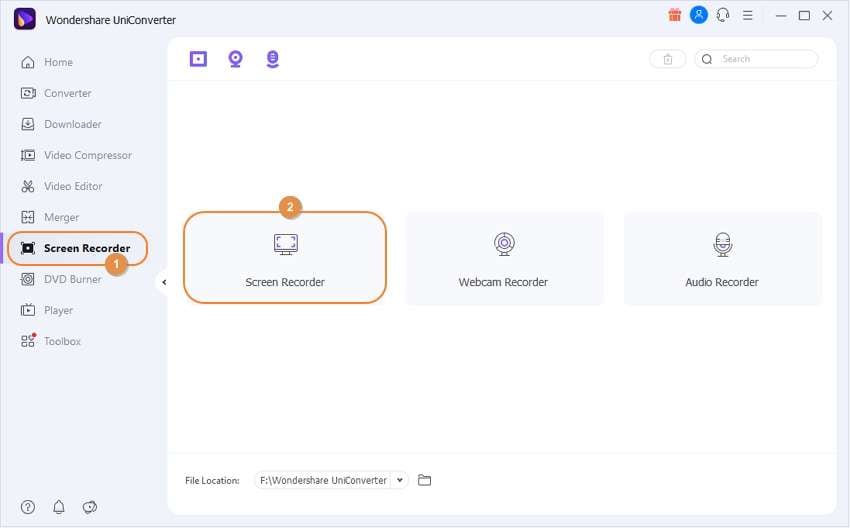The image size is (850, 528).
Task: Open DVD Burner from sidebar
Action: click(61, 279)
